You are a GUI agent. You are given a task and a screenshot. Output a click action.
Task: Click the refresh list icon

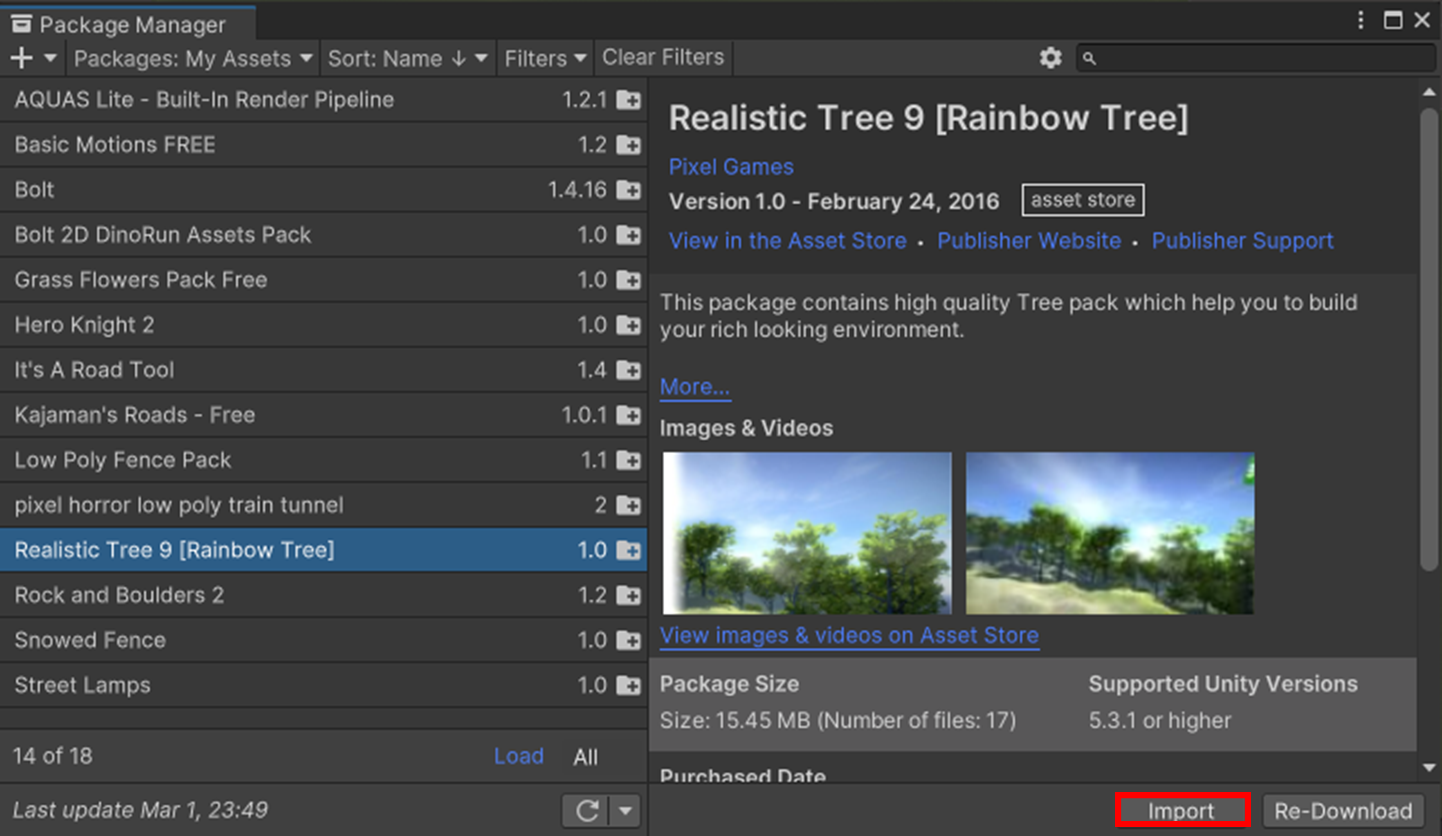(x=587, y=810)
